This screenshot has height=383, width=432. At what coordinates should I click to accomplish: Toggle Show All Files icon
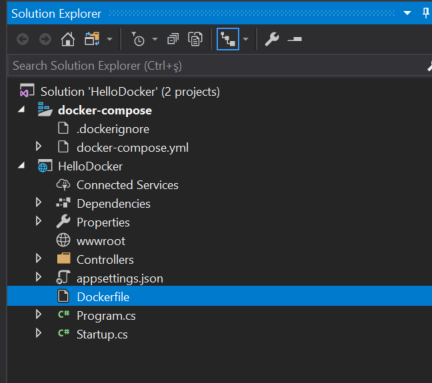point(195,39)
